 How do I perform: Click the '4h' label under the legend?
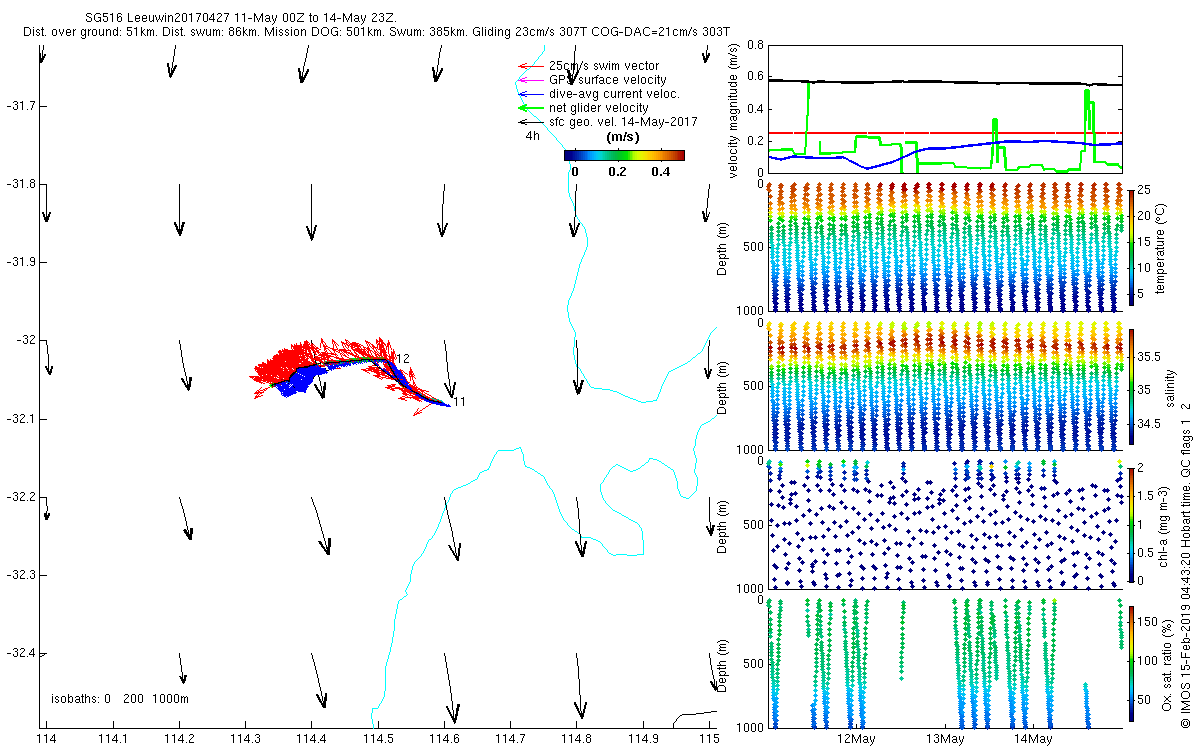click(x=532, y=135)
